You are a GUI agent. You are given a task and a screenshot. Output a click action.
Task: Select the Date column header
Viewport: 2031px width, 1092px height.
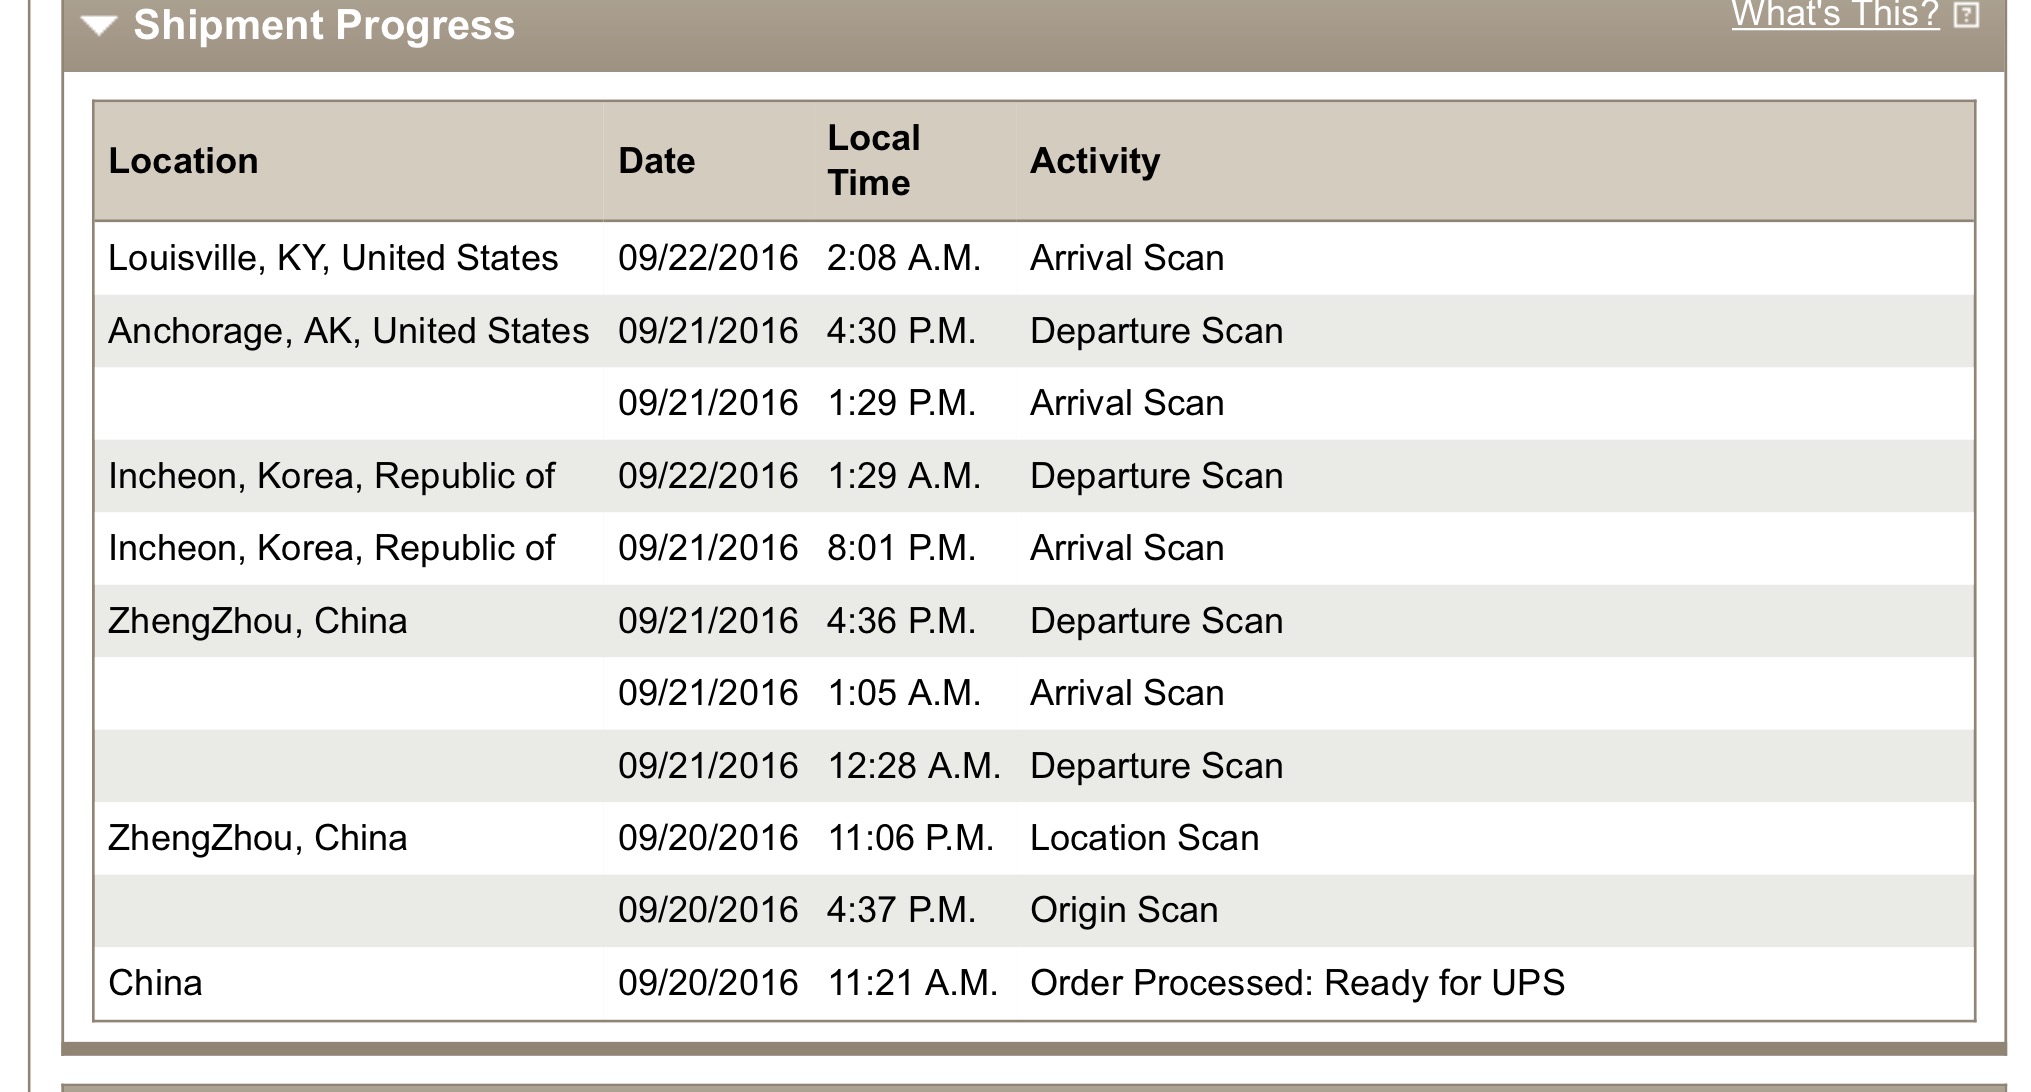pos(656,161)
